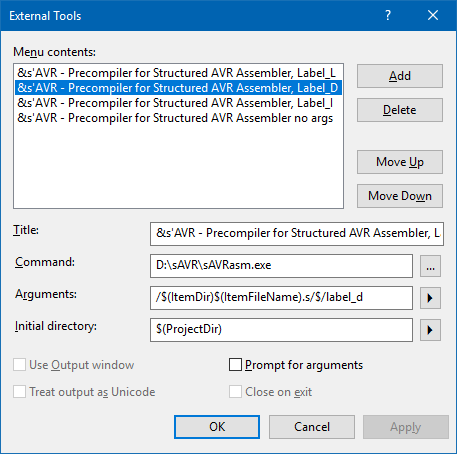
Task: Open the Arguments macro arrow menu
Action: [x=430, y=298]
